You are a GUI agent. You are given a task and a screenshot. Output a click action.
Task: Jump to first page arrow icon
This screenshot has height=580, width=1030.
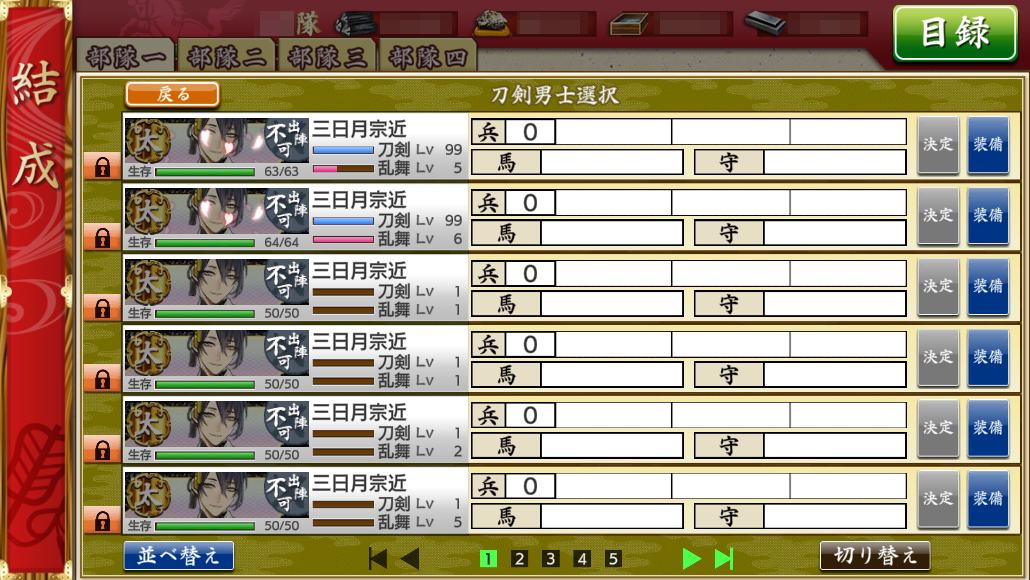pyautogui.click(x=378, y=559)
